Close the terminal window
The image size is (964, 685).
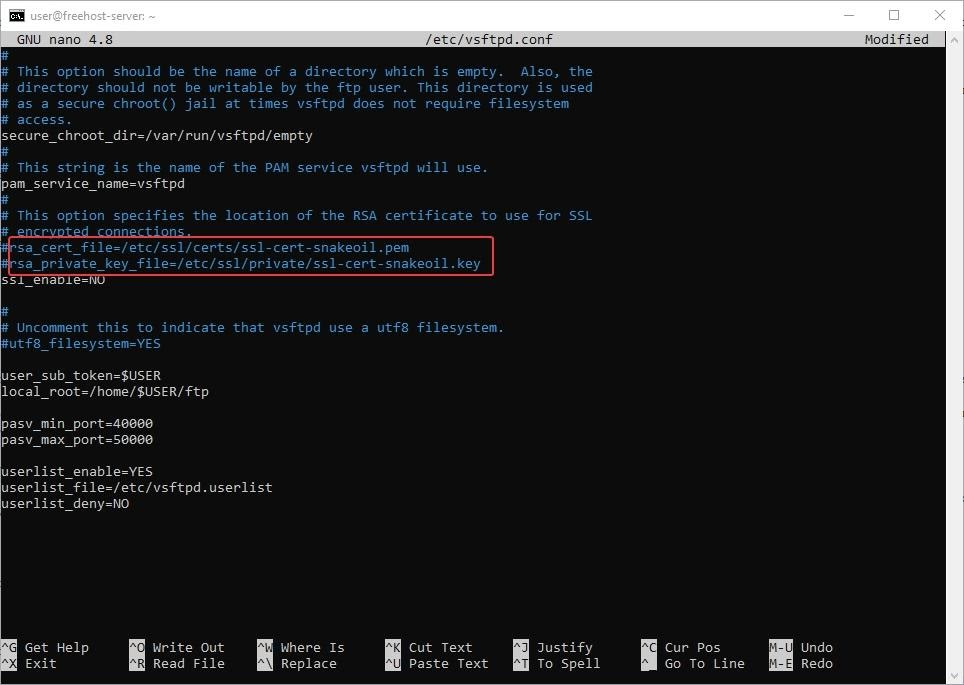[x=940, y=15]
